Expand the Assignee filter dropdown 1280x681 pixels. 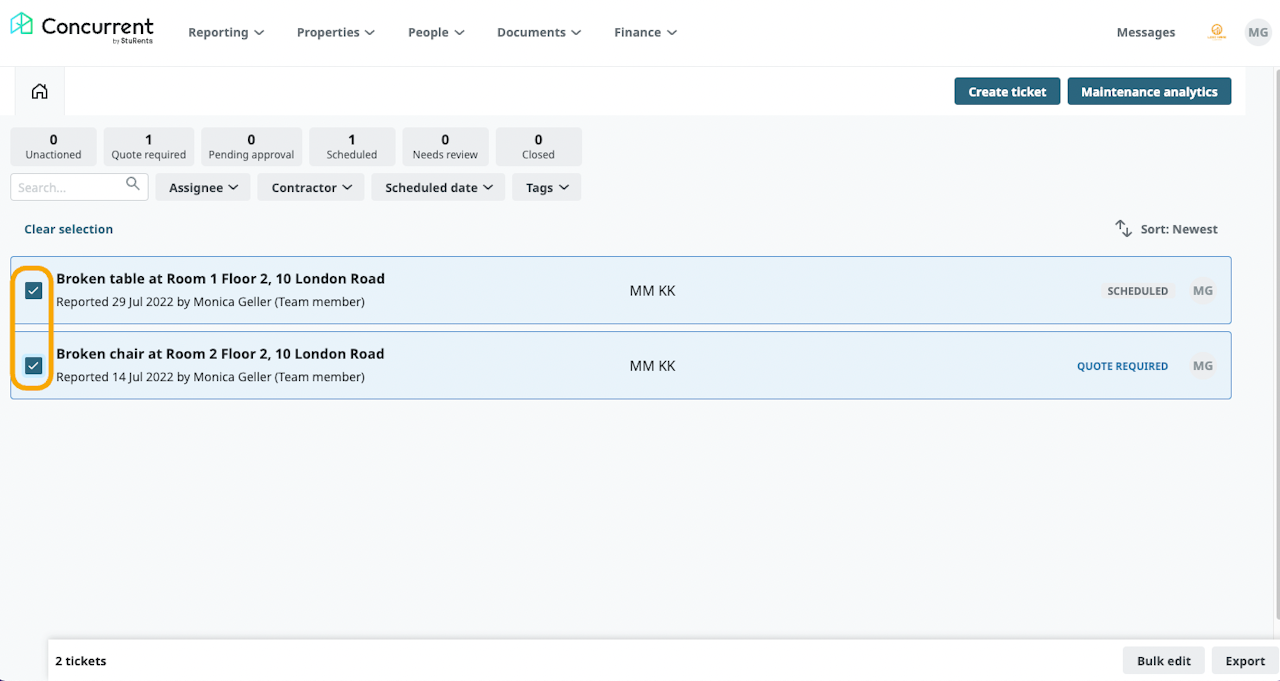point(203,188)
